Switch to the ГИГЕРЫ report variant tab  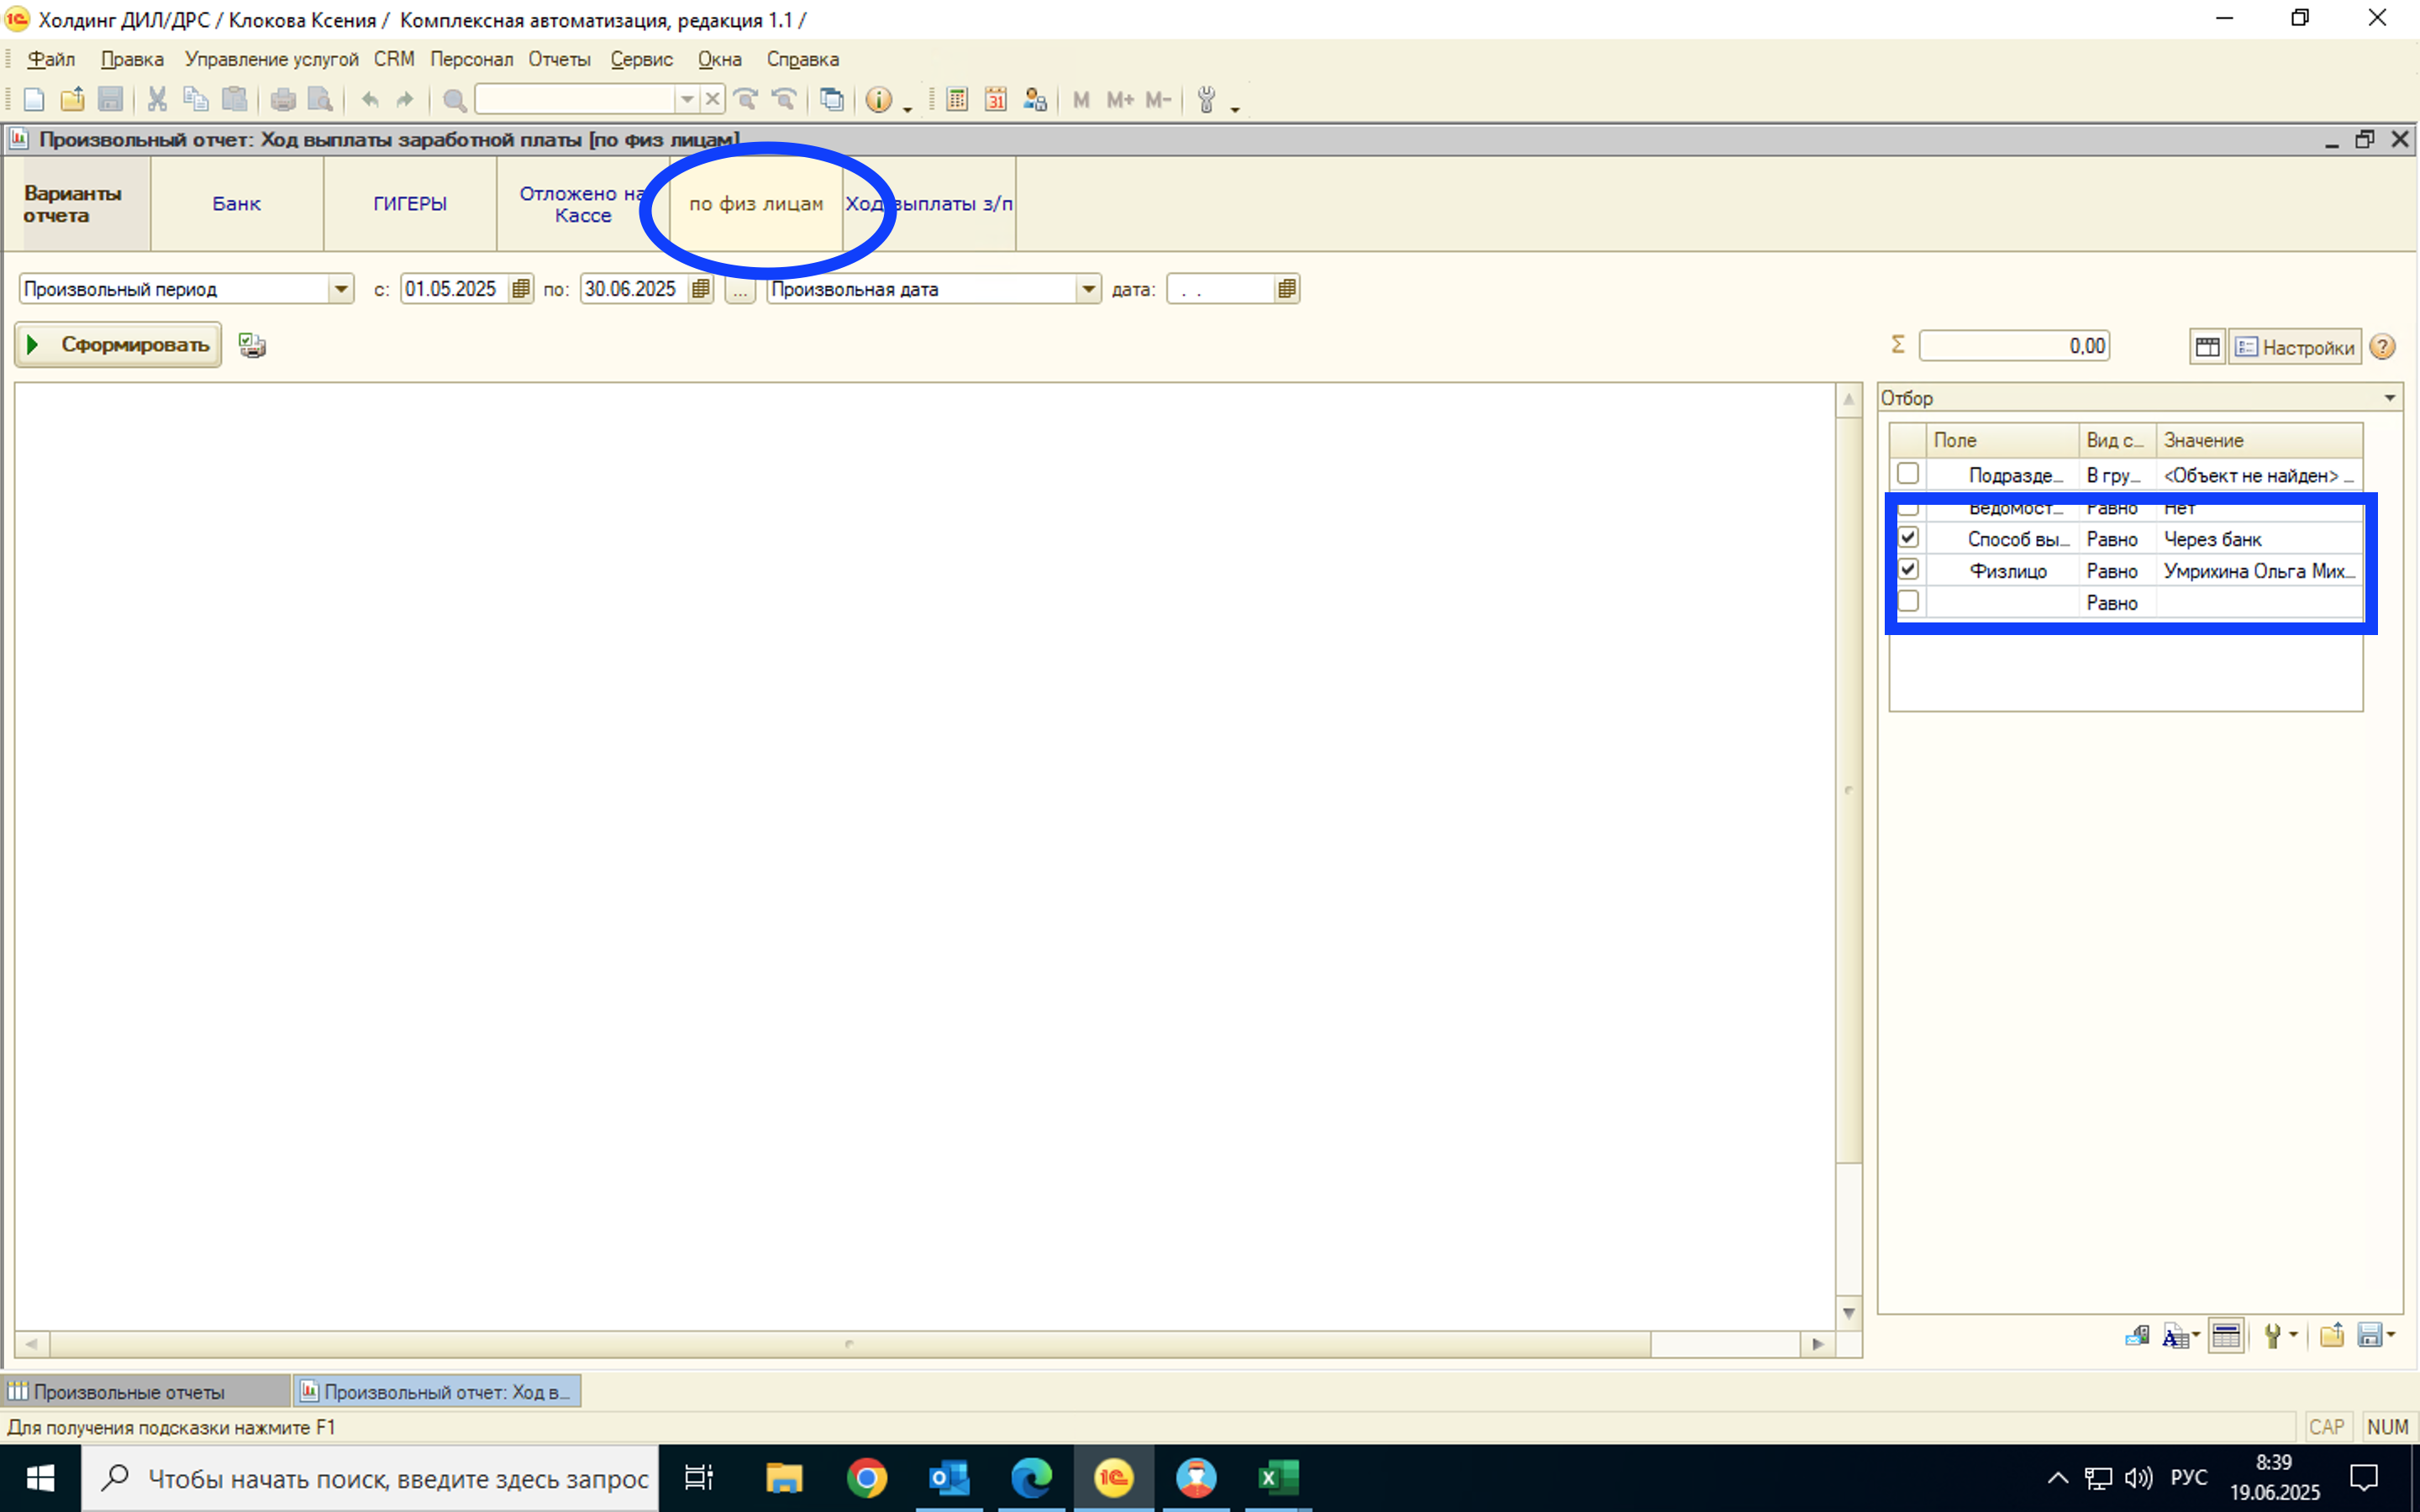(x=410, y=204)
